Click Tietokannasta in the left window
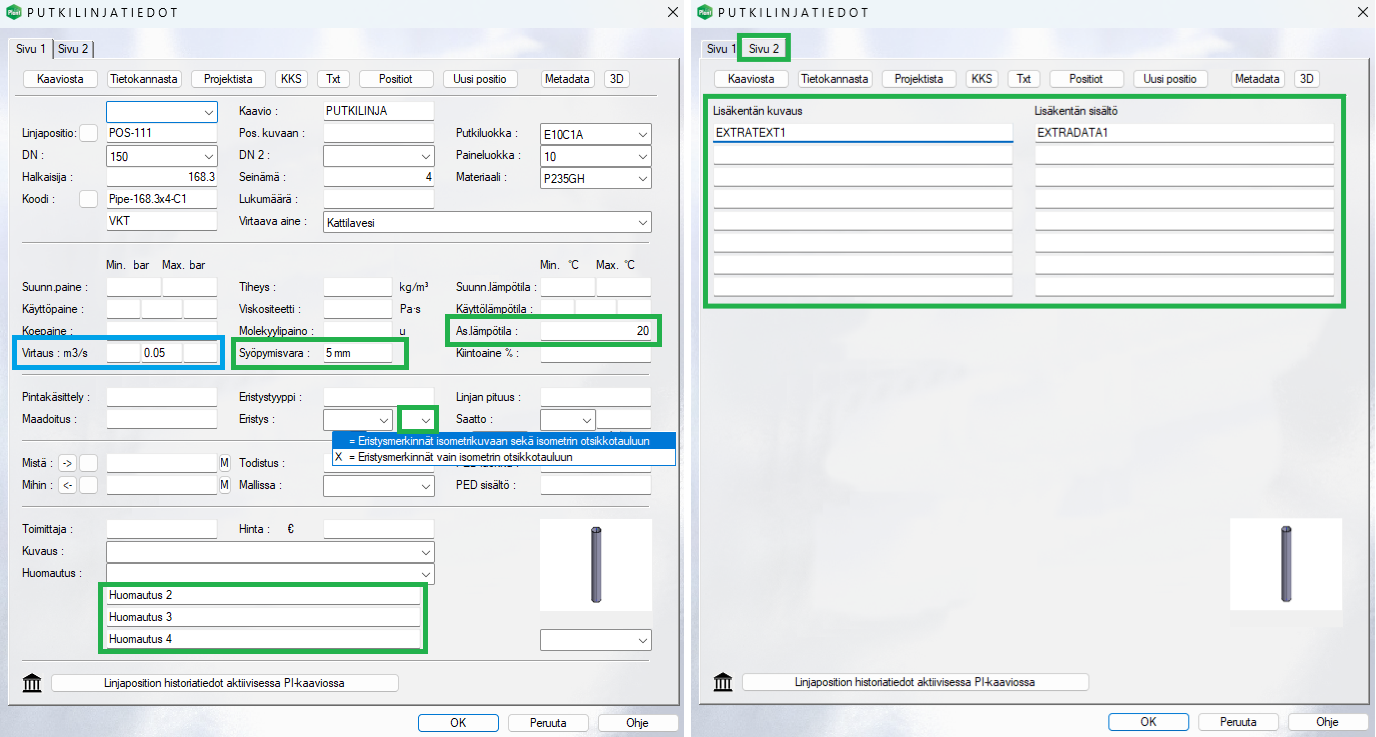The width and height of the screenshot is (1376, 737). (145, 79)
